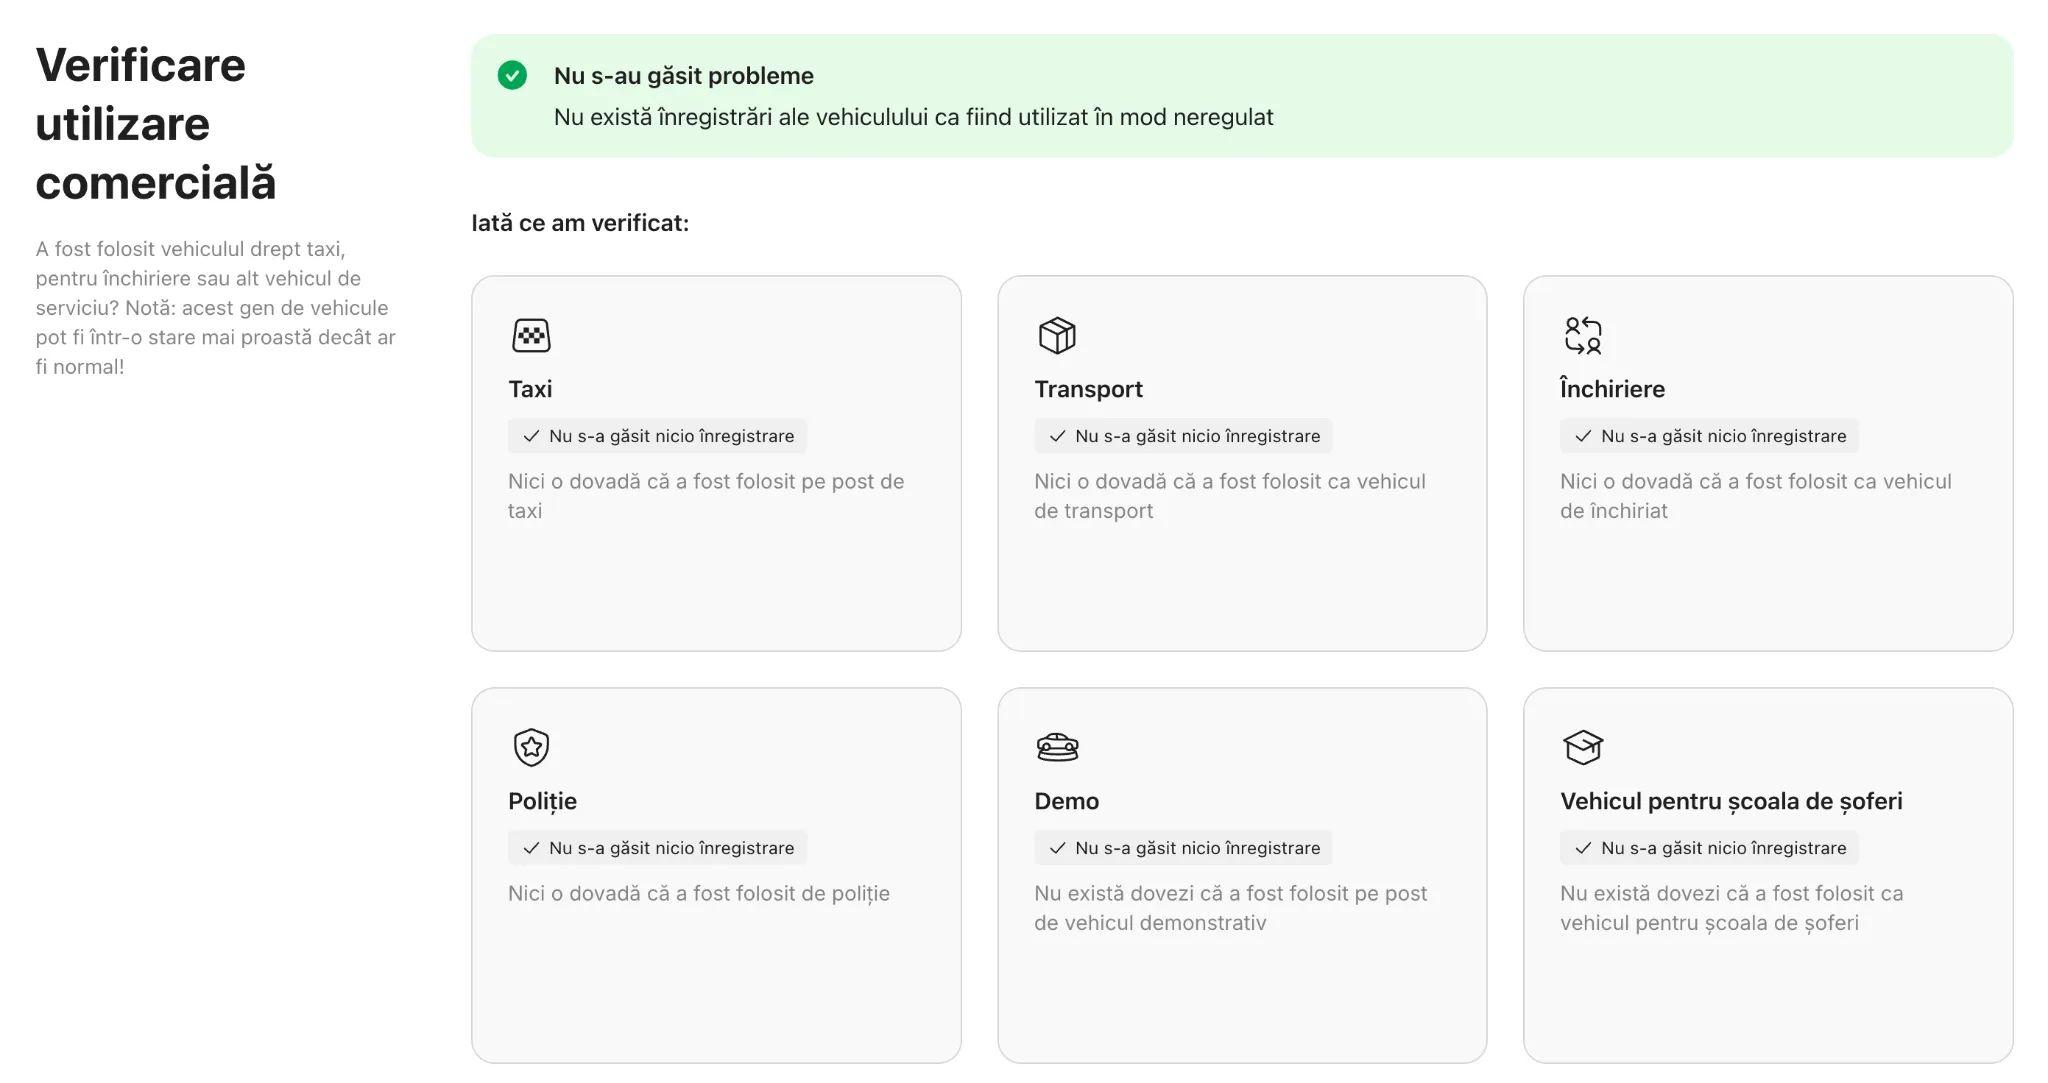Click the 'Verificare utilizare comercială' heading
Screen dimensions: 2048x1083
(155, 124)
